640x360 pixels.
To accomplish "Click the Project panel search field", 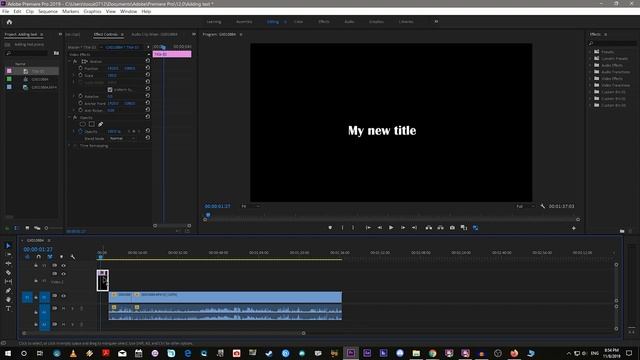I will click(28, 53).
